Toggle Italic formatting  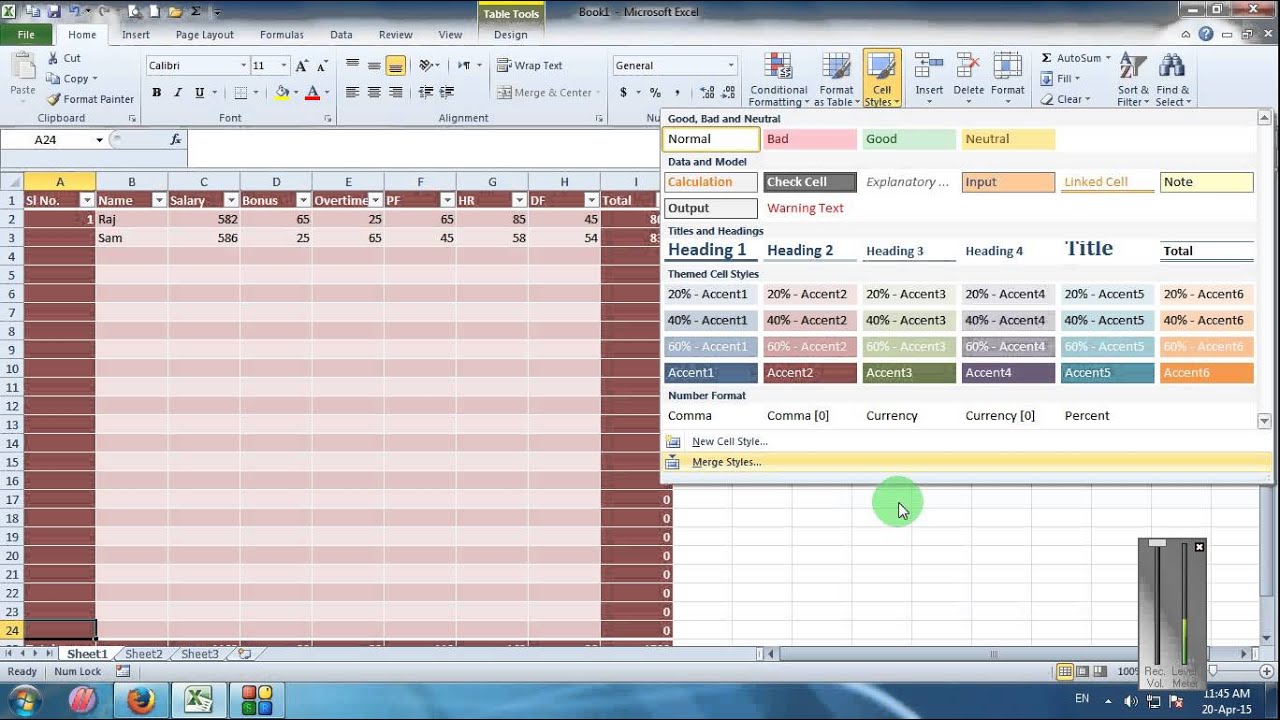click(178, 93)
